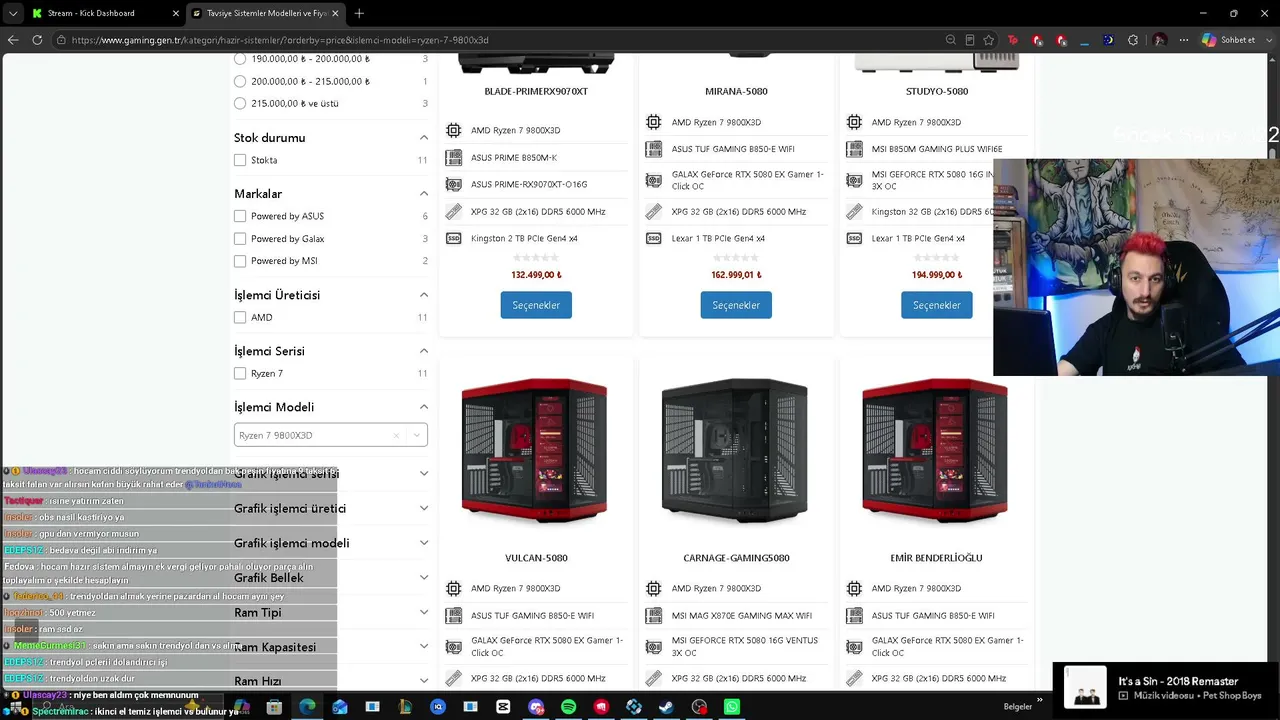Screen dimensions: 1280x720
Task: Reload the page with the refresh icon
Action: (x=37, y=40)
